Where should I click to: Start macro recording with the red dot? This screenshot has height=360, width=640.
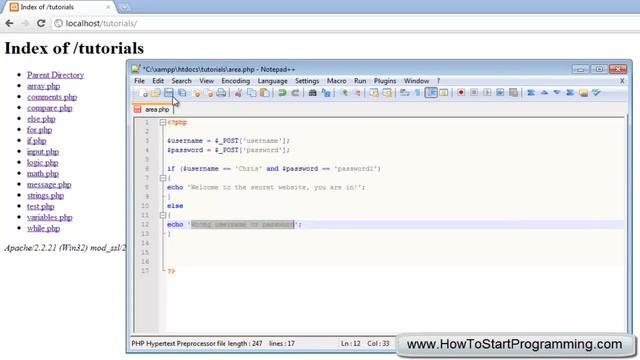tap(461, 93)
